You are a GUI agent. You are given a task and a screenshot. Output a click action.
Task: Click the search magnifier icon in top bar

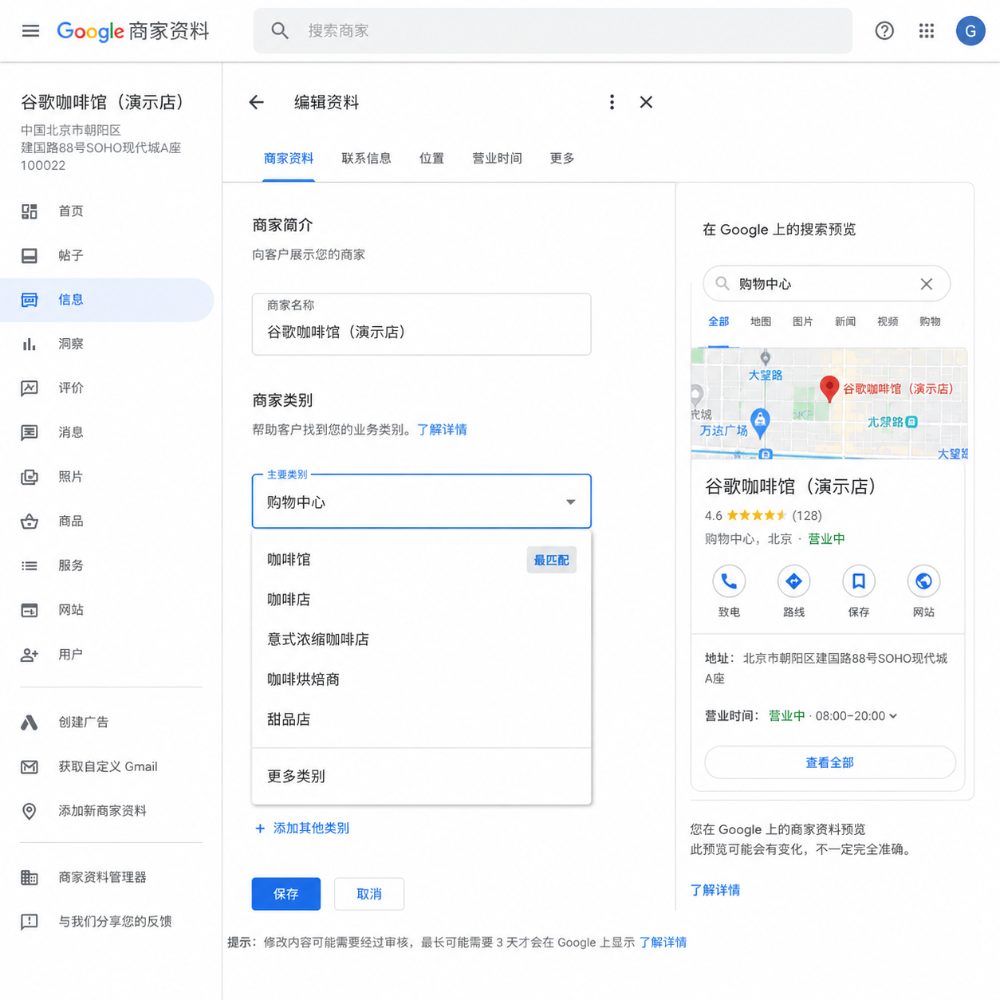(279, 31)
